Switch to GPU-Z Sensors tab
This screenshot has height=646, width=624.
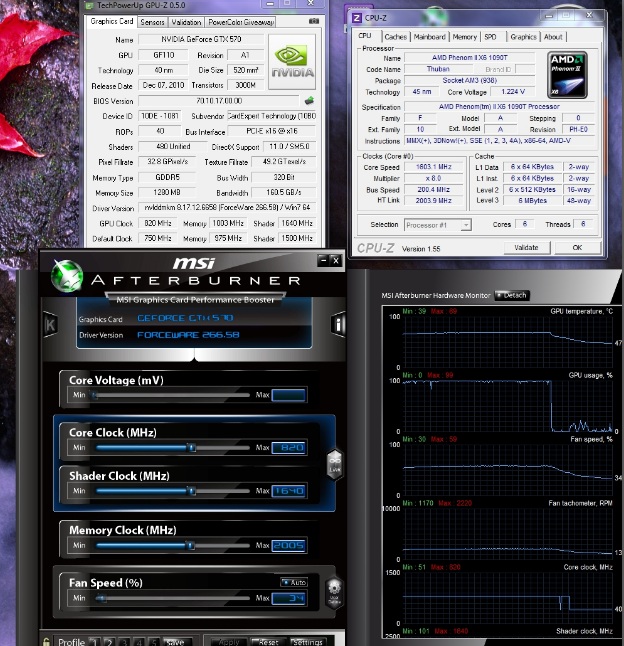pos(152,22)
